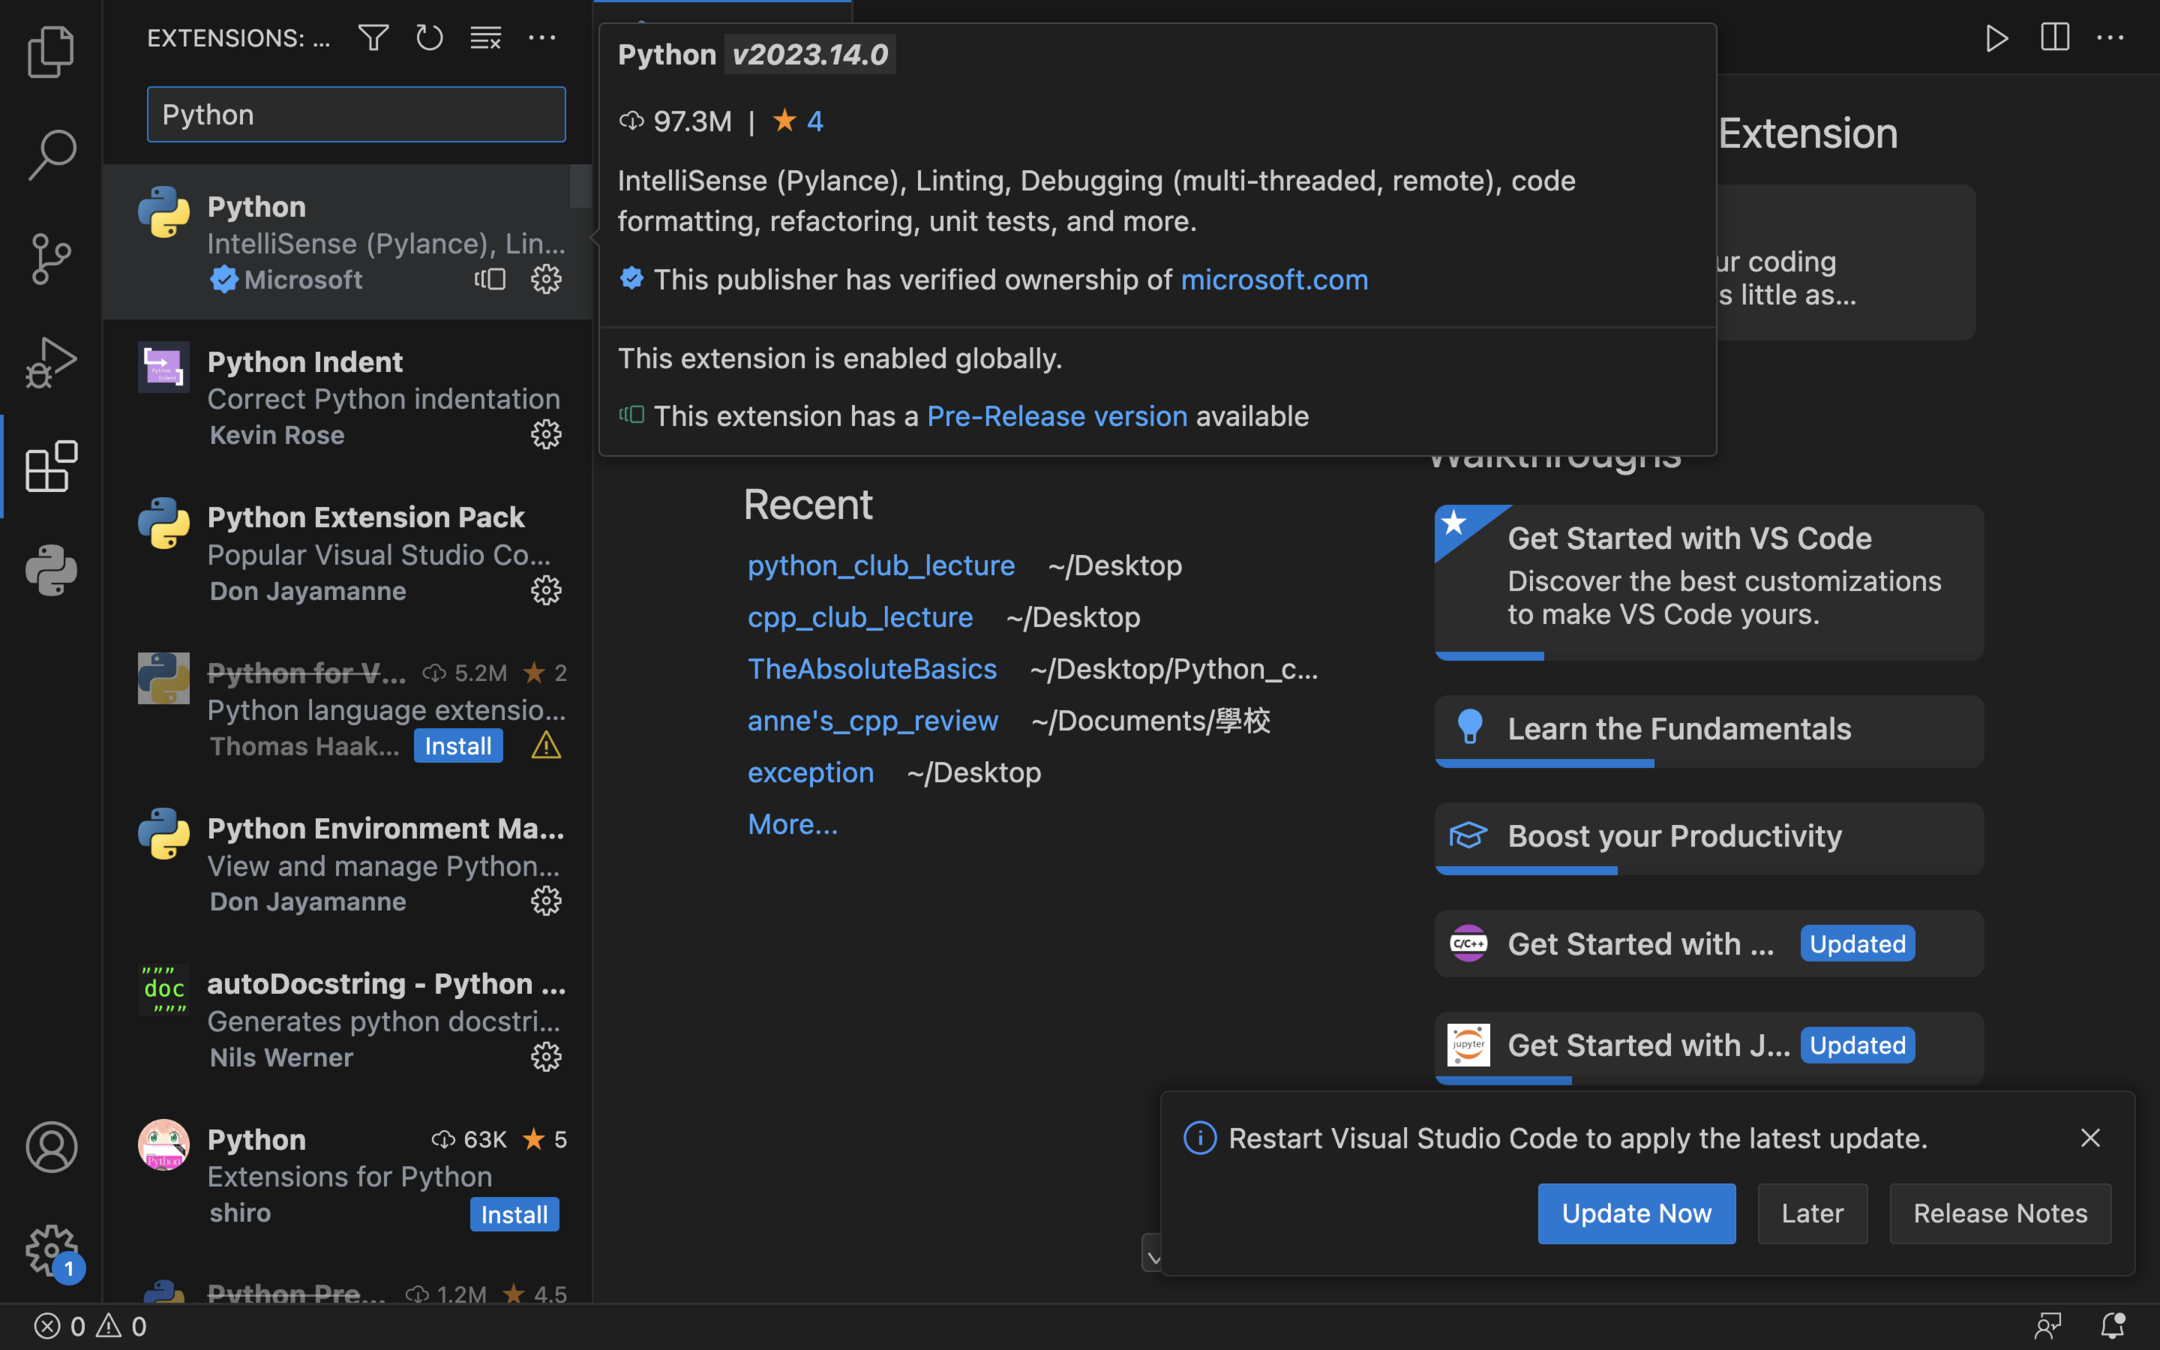This screenshot has height=1350, width=2160.
Task: Switch Python extension to pre-release version
Action: click(490, 279)
